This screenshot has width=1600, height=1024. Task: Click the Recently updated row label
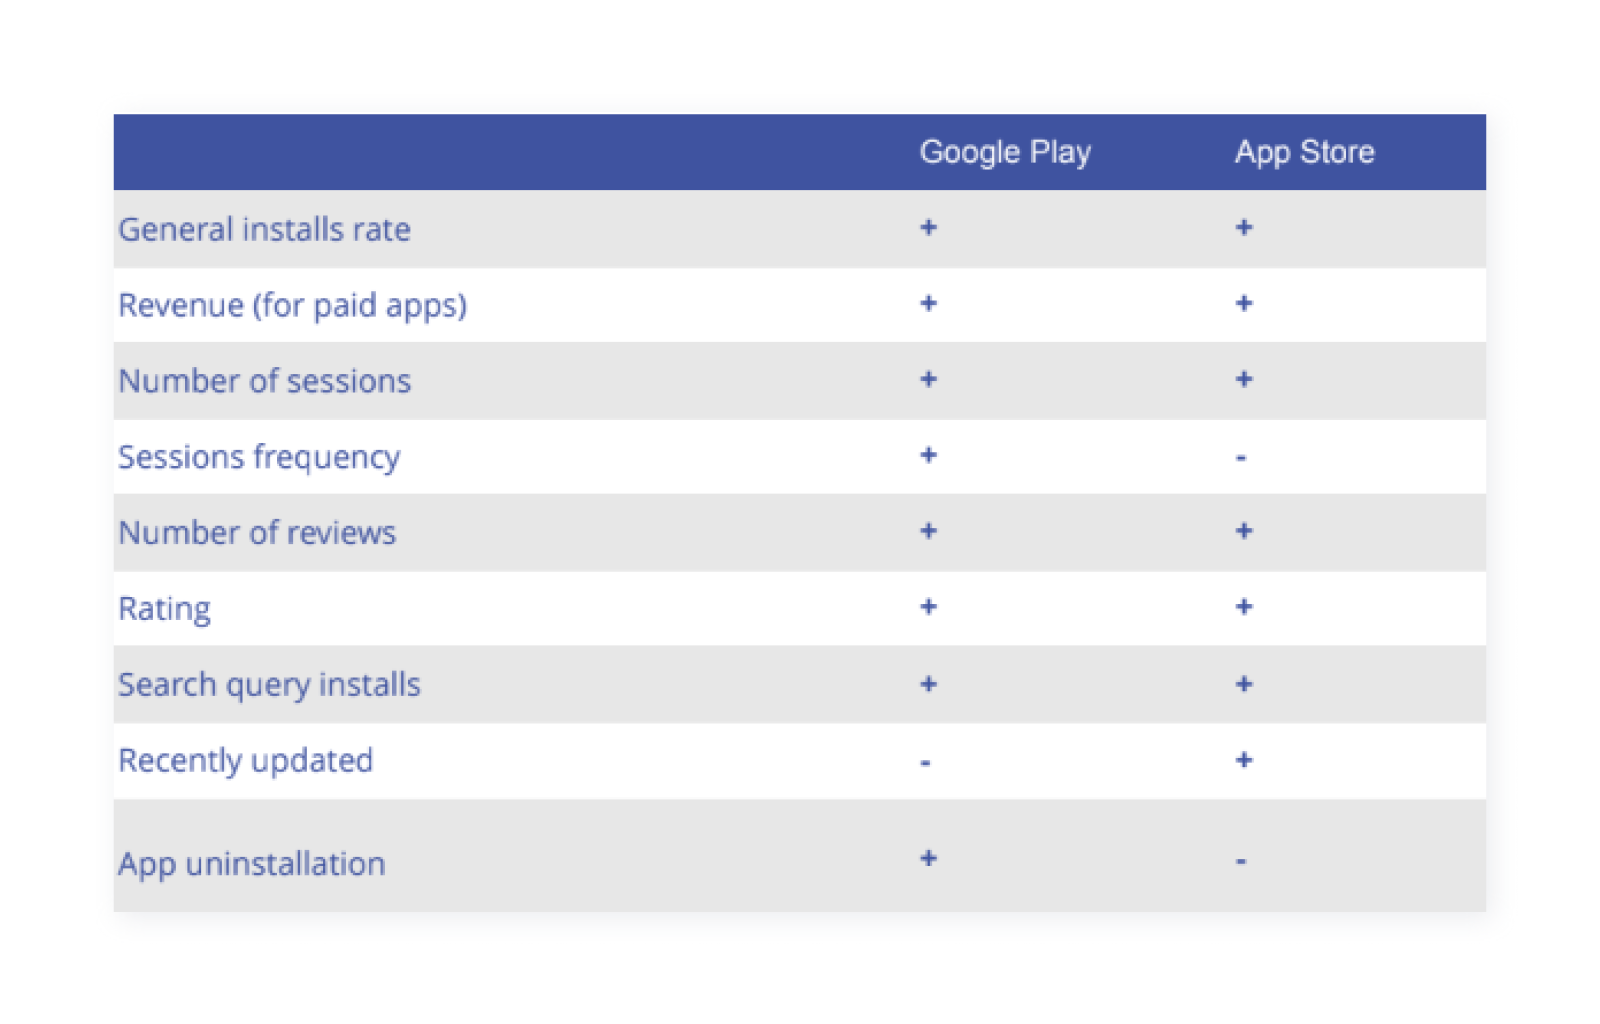tap(245, 761)
